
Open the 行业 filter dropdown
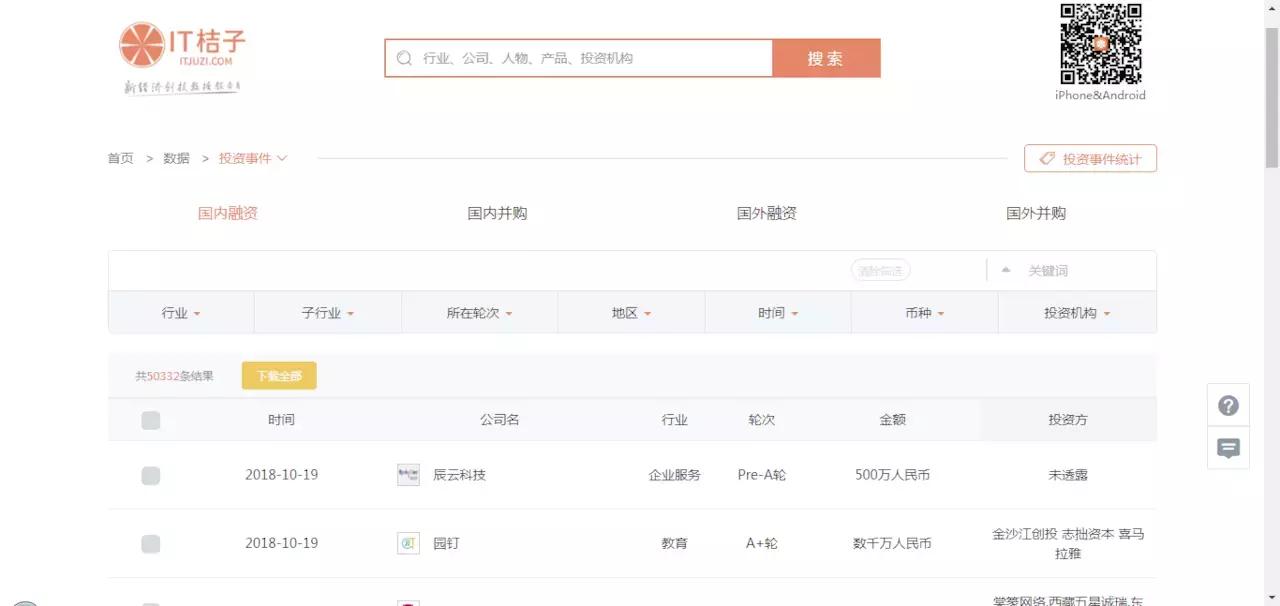180,312
